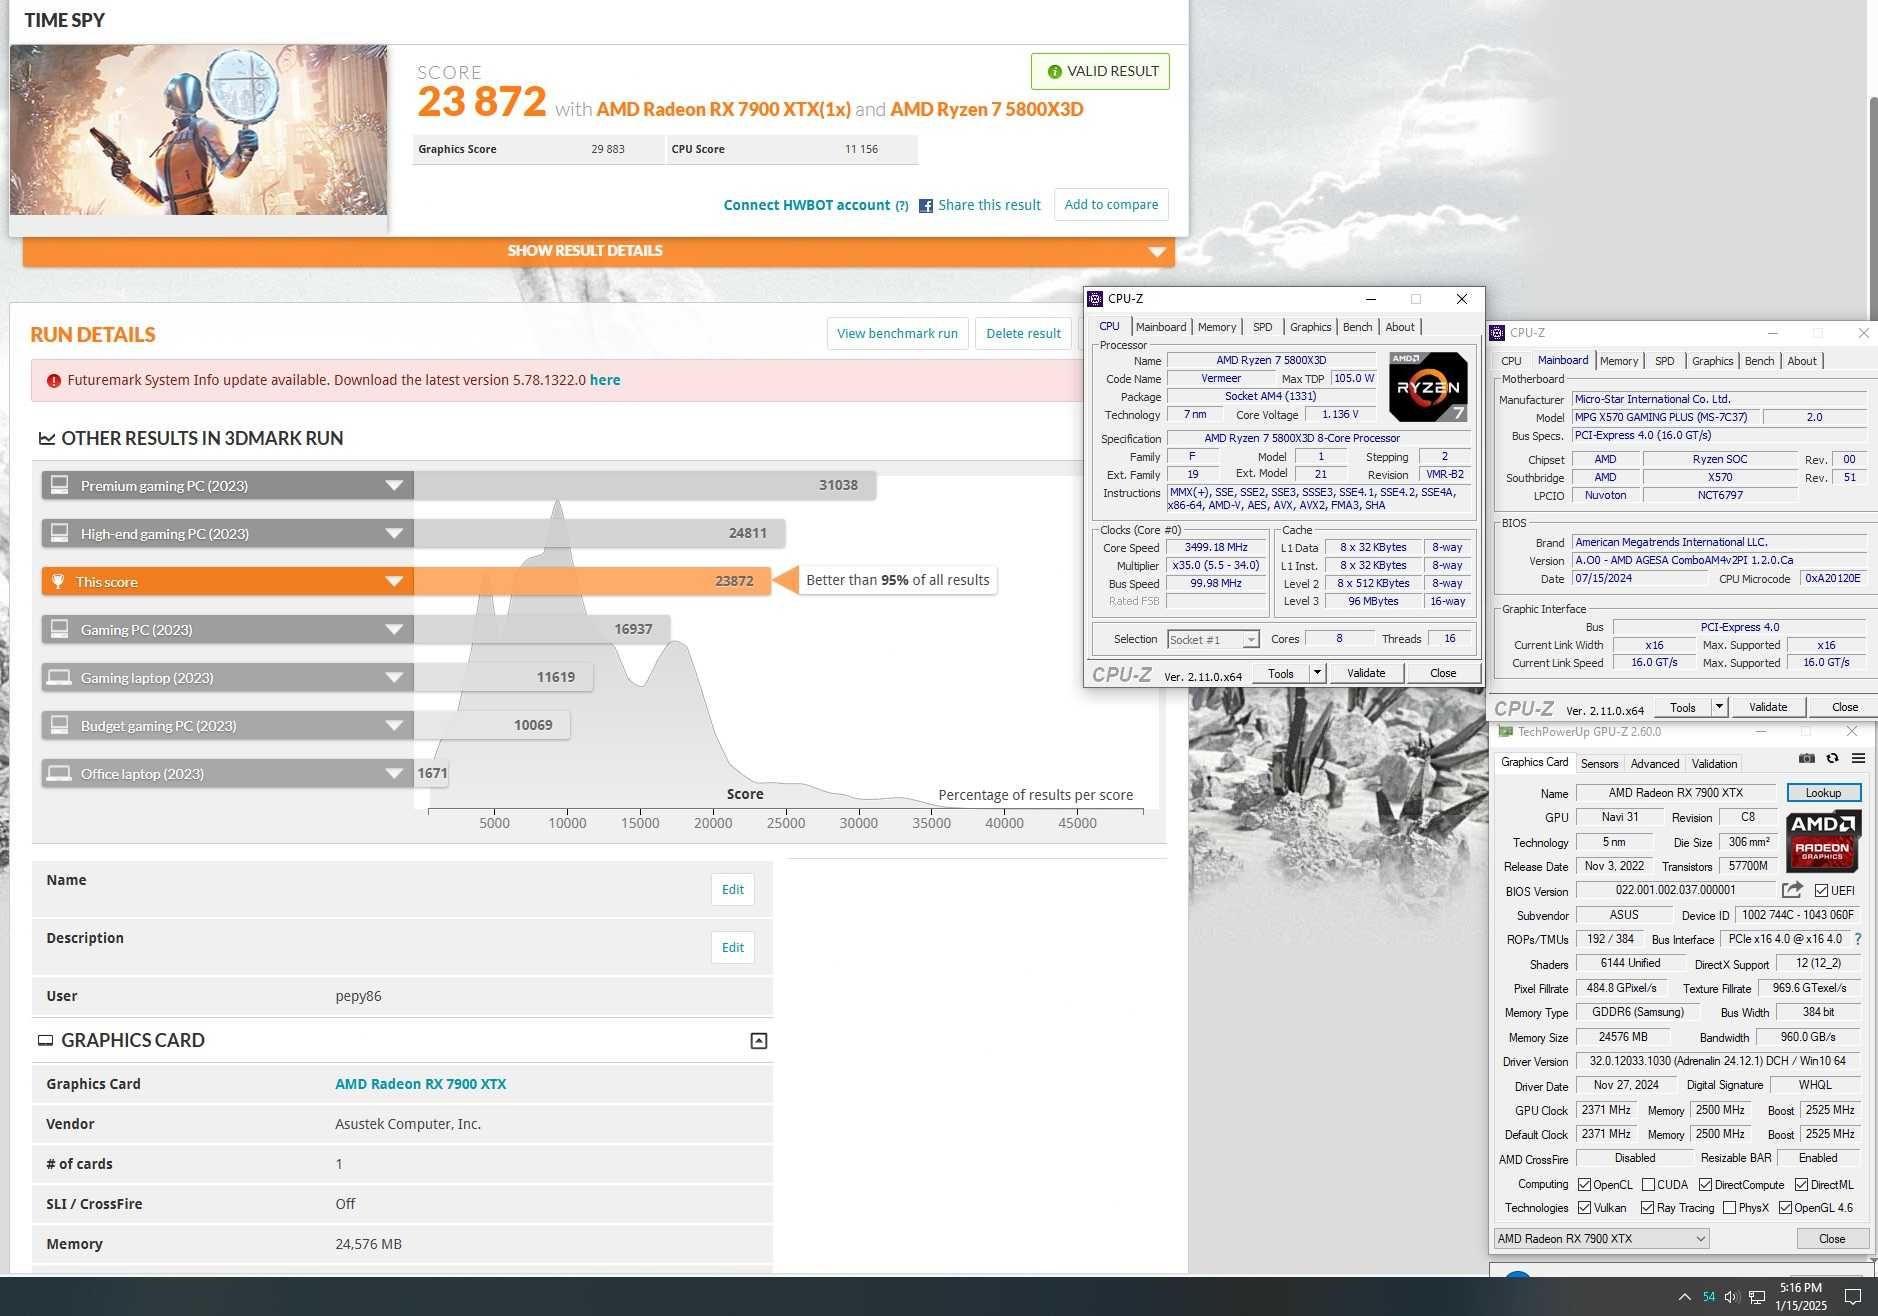Click the green Valid Result info icon
The image size is (1878, 1316).
(x=1054, y=72)
